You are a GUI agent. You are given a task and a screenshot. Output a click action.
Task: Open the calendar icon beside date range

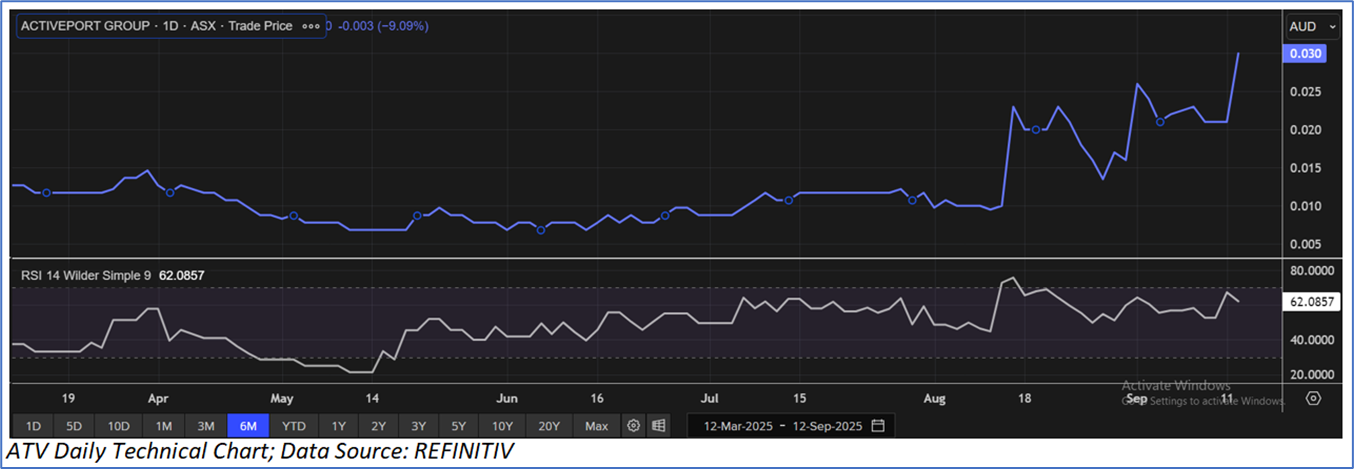pyautogui.click(x=878, y=426)
